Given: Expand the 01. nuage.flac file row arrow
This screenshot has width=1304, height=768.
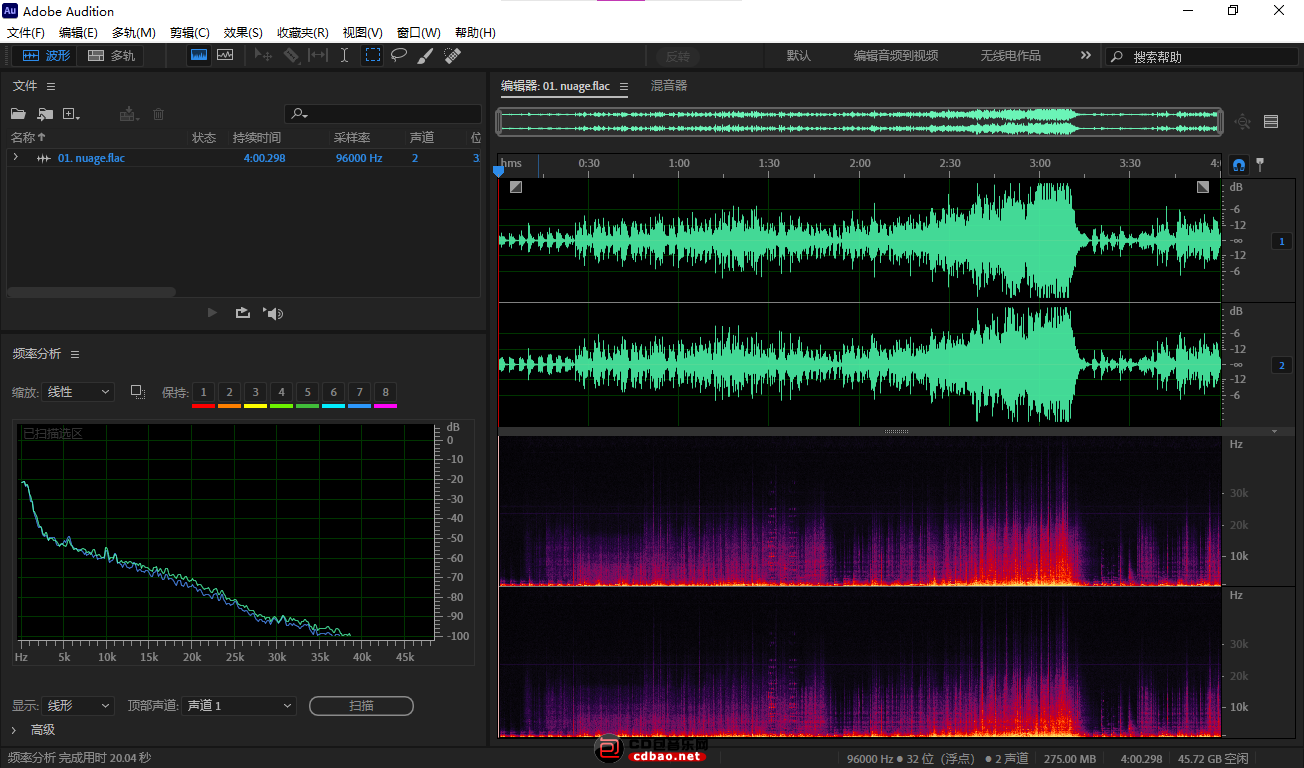Looking at the screenshot, I should [15, 158].
